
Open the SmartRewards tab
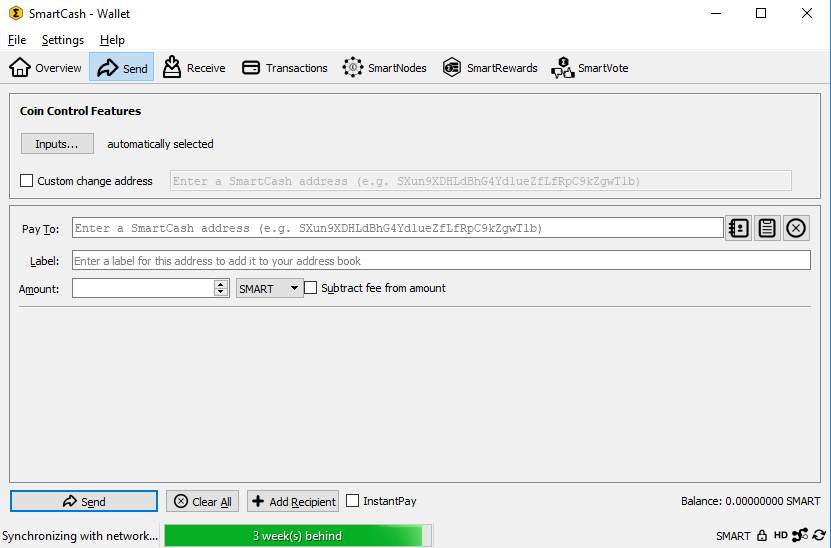490,67
